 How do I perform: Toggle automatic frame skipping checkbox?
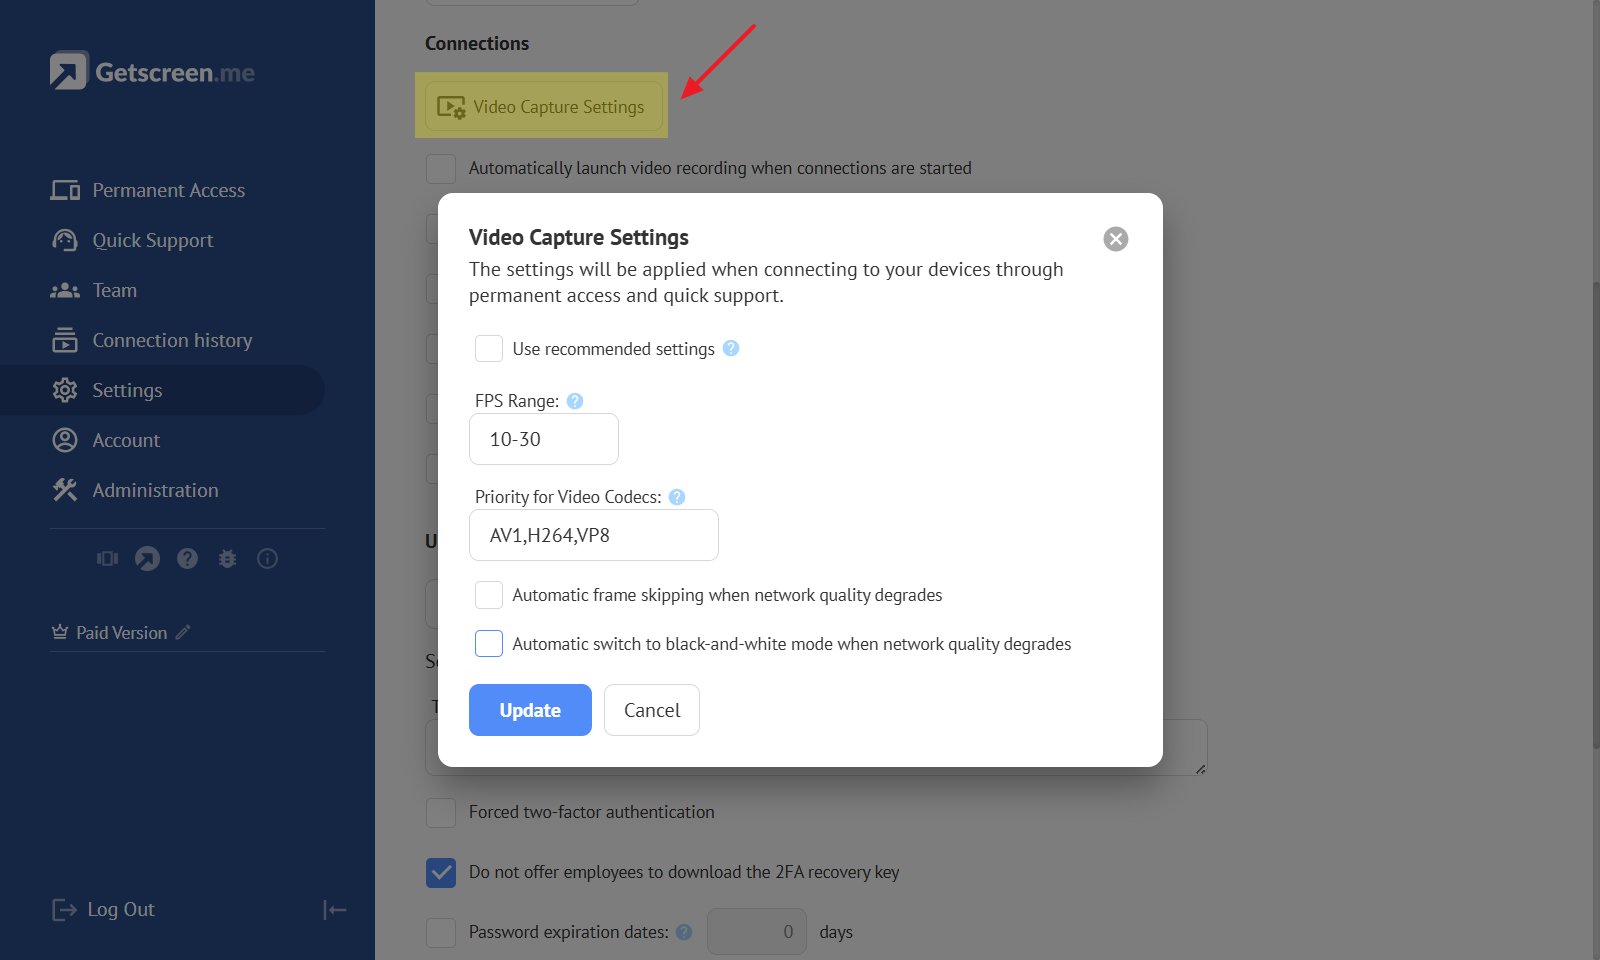pos(489,595)
